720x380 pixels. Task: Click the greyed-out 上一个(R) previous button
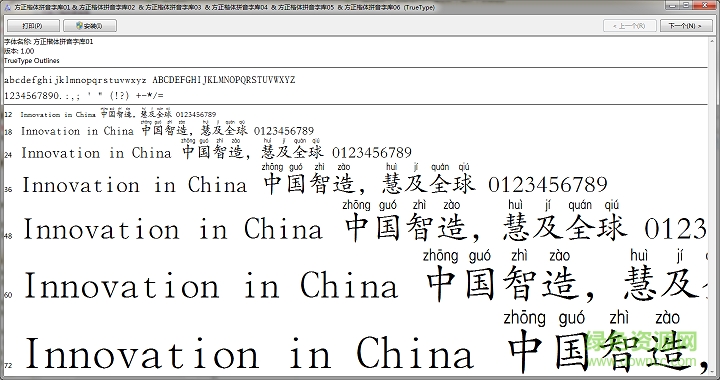click(x=629, y=26)
